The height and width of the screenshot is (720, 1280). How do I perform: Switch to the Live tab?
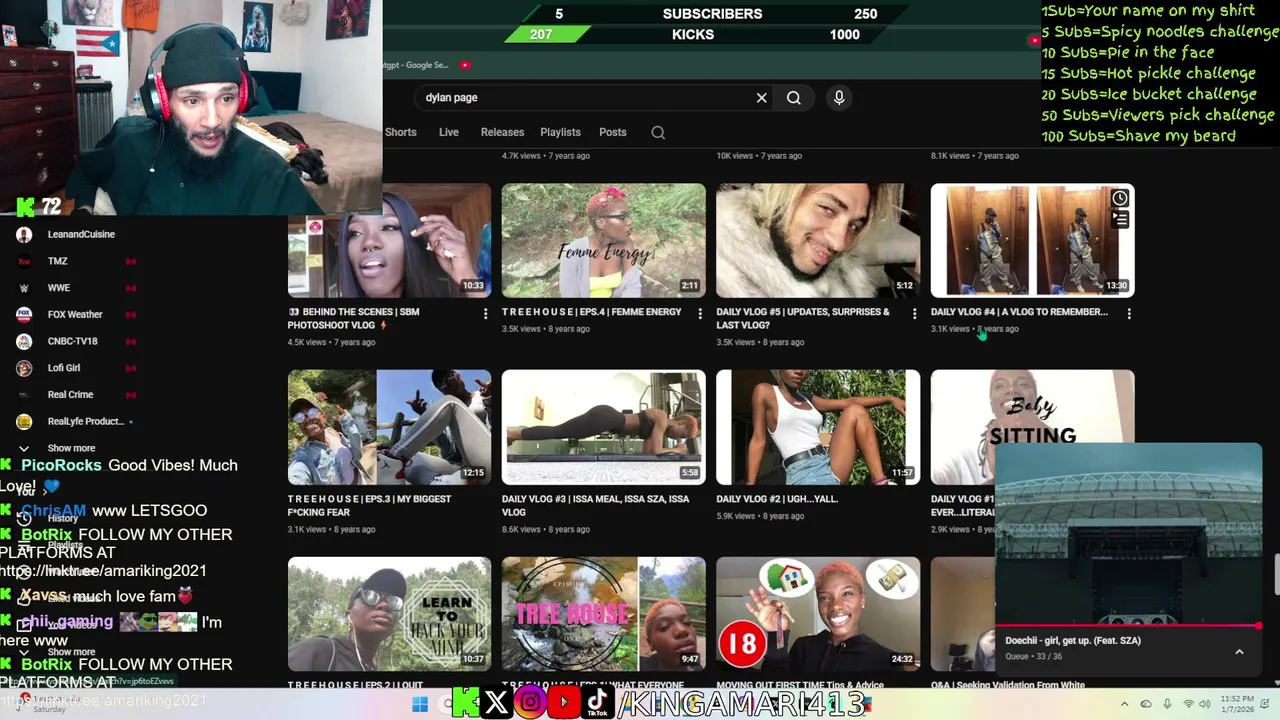(448, 132)
